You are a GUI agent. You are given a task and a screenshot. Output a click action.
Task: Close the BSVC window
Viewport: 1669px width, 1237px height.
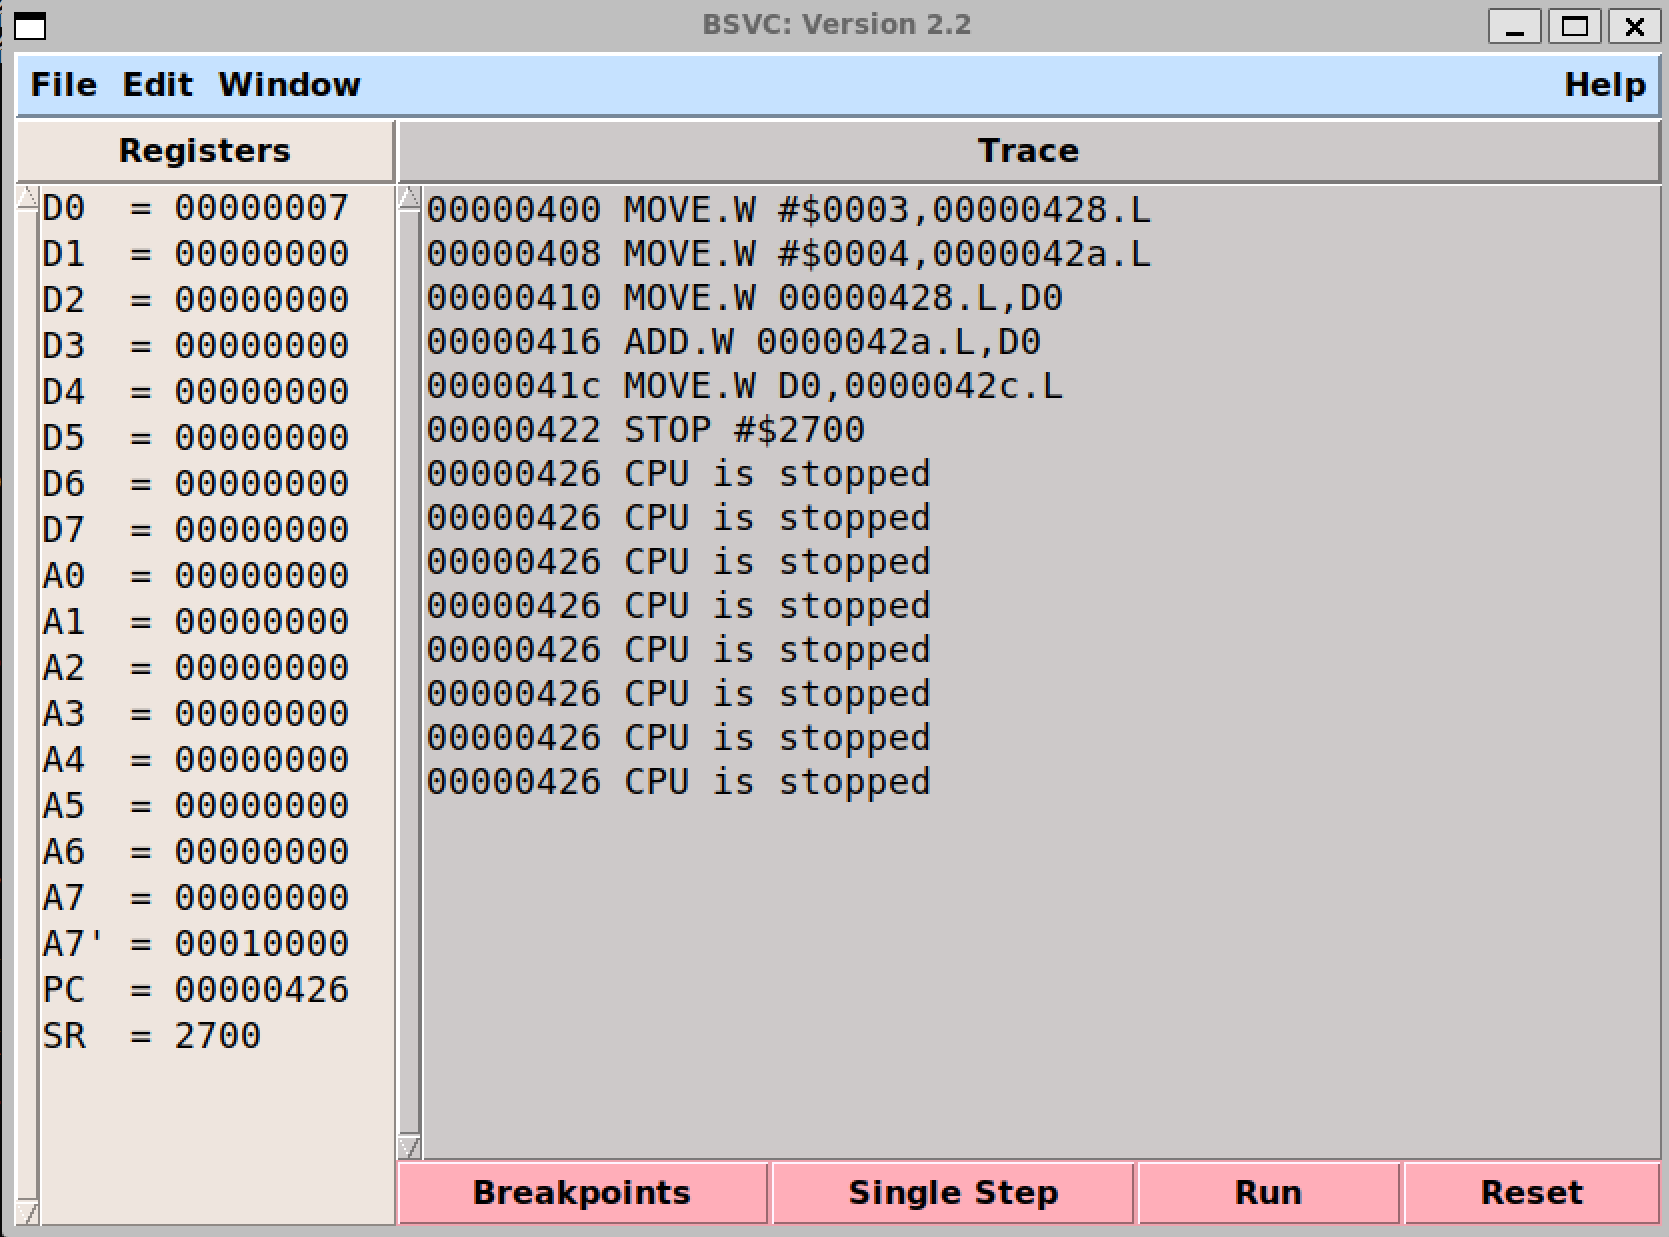pos(1634,26)
